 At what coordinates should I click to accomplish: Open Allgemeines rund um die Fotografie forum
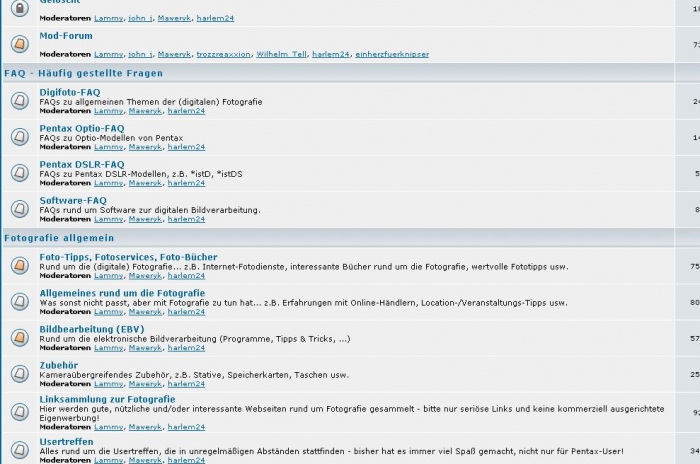coord(122,293)
